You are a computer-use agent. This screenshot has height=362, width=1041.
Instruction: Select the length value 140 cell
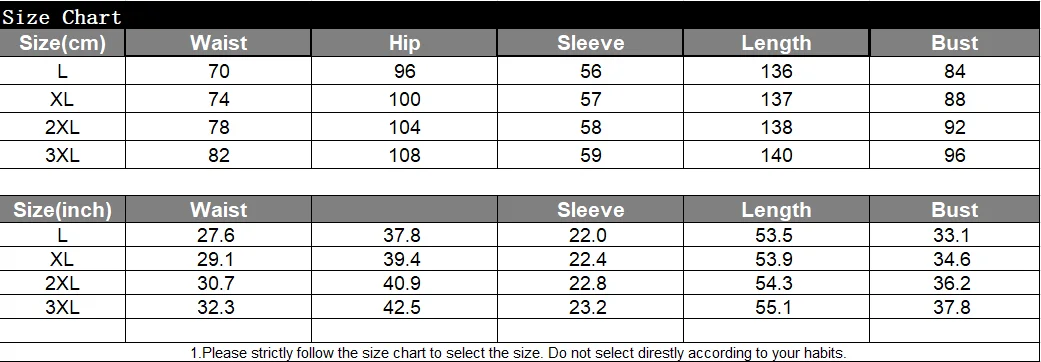tap(776, 155)
